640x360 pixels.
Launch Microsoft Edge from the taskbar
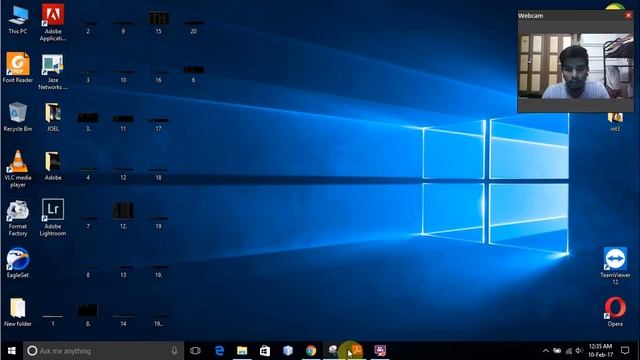pyautogui.click(x=219, y=351)
